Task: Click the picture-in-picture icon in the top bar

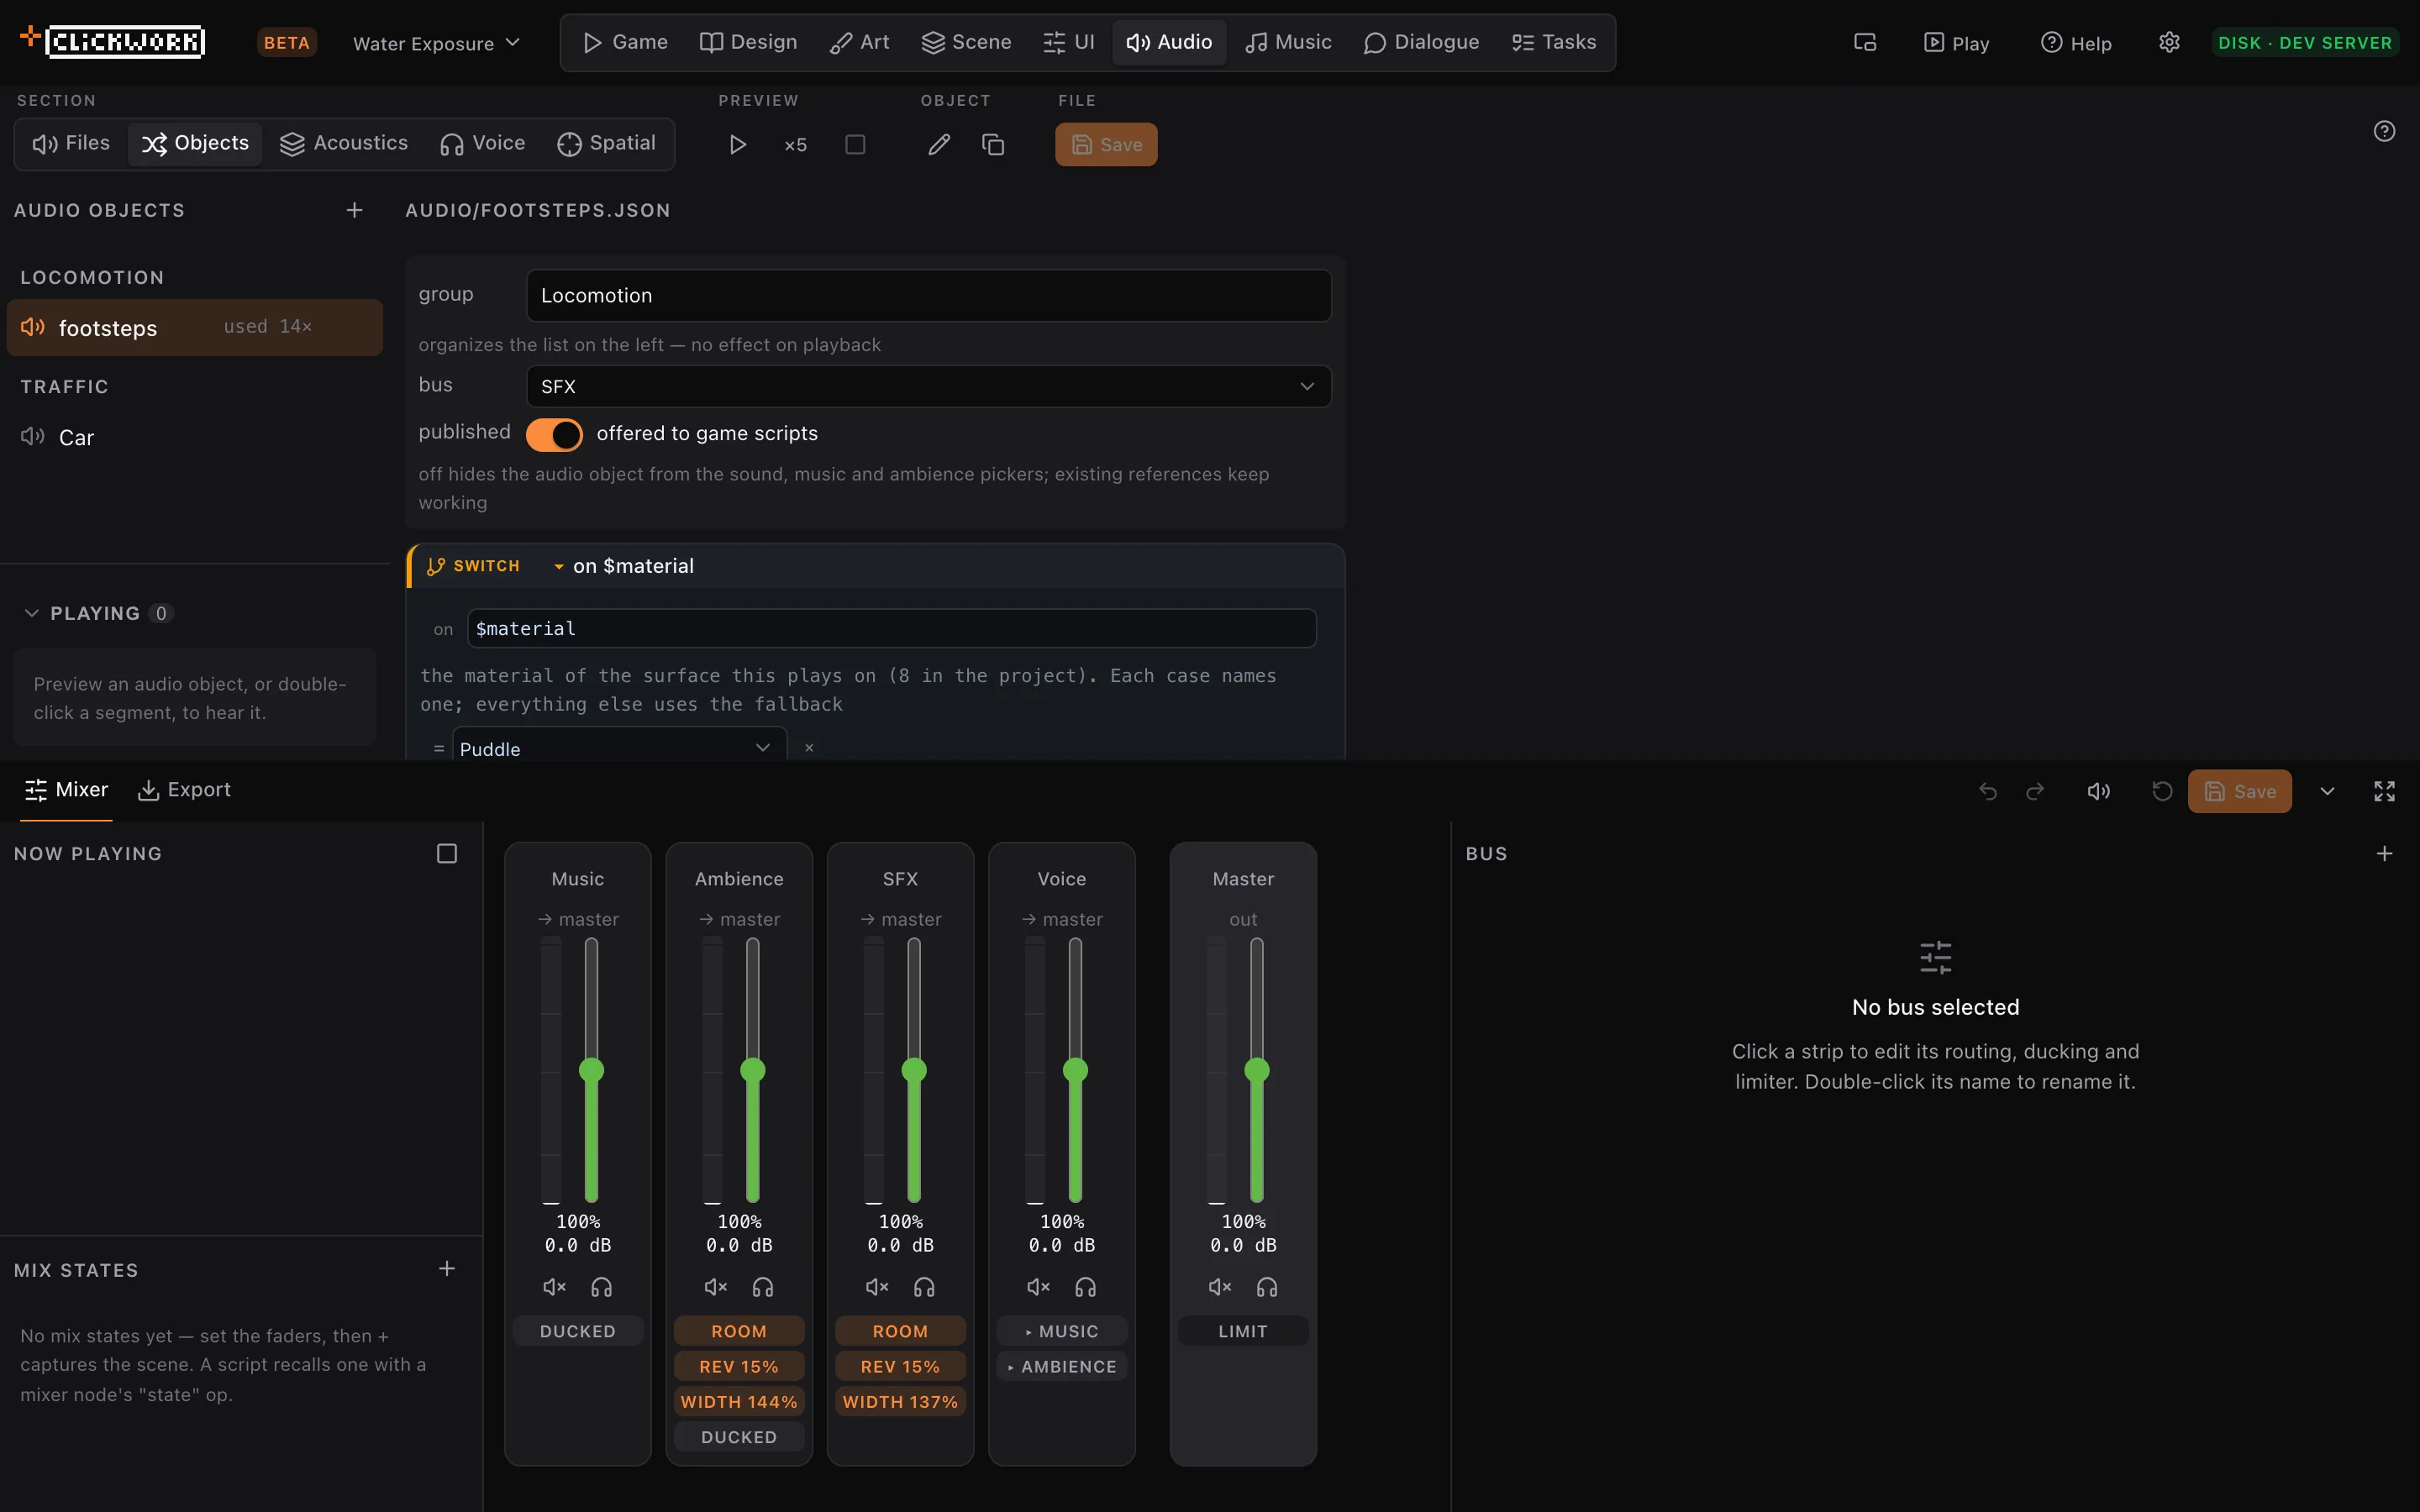Action: [1865, 43]
